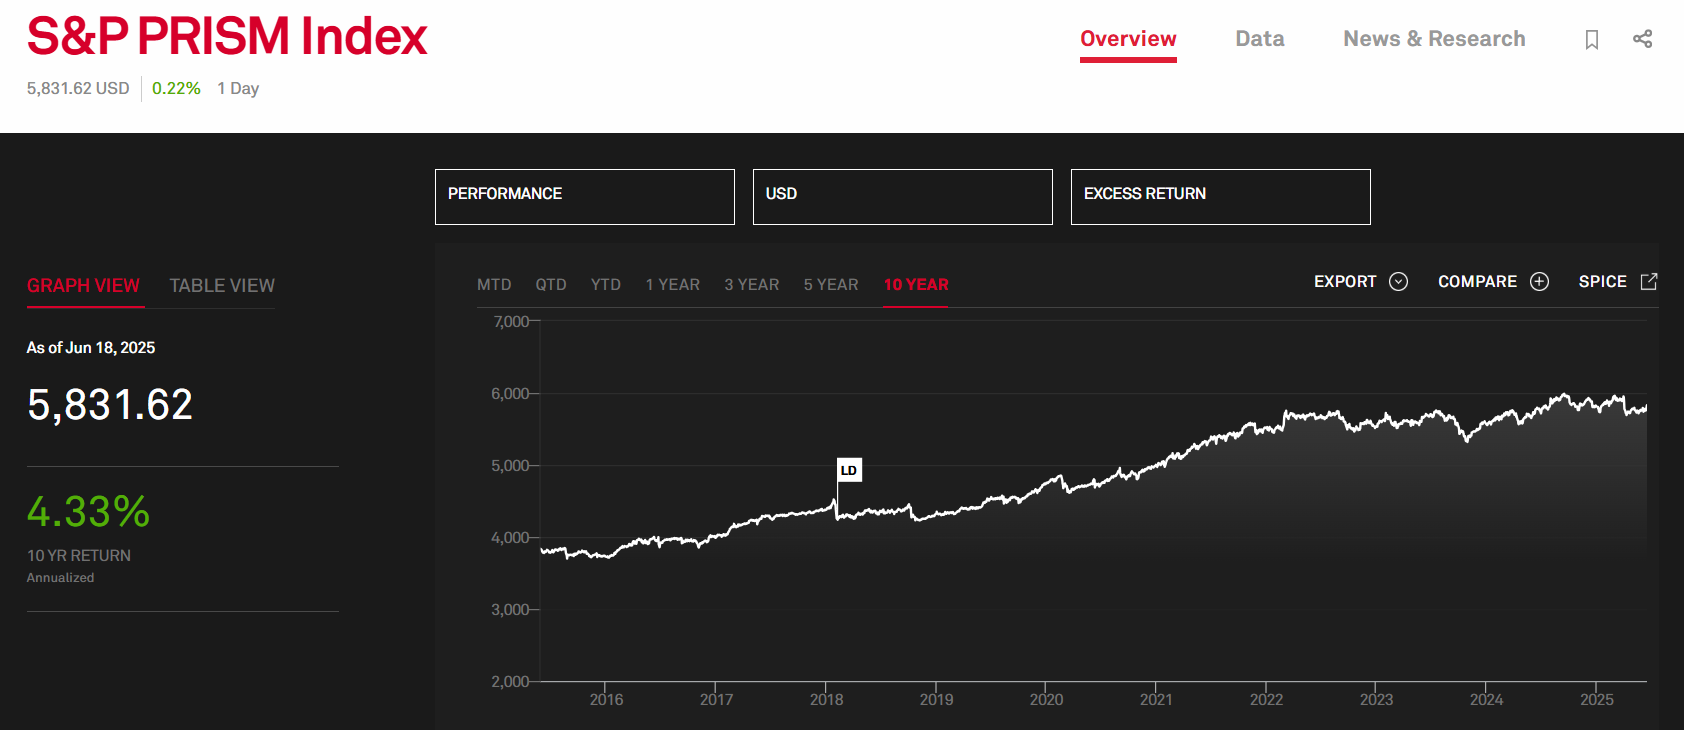This screenshot has height=730, width=1684.
Task: Bookmark this index page
Action: [1592, 39]
